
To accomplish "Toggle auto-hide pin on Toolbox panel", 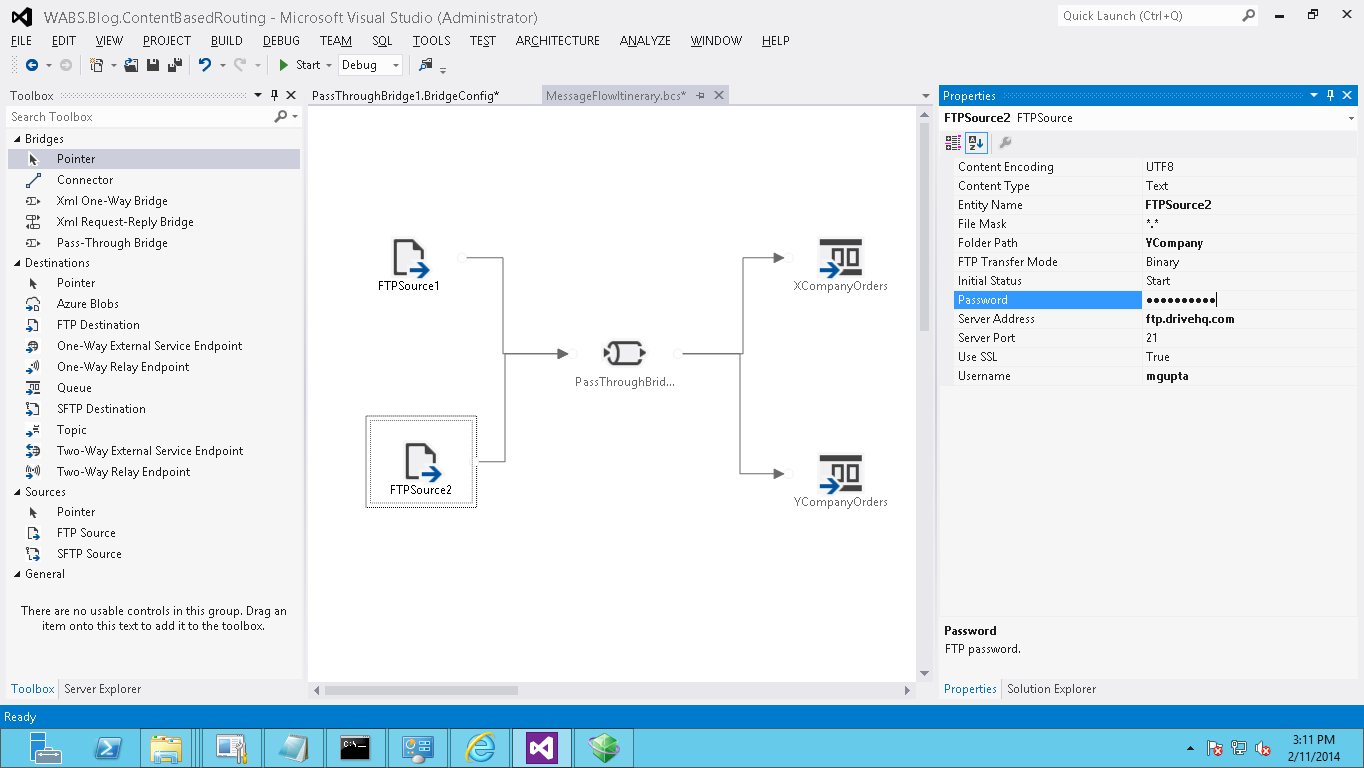I will click(274, 96).
